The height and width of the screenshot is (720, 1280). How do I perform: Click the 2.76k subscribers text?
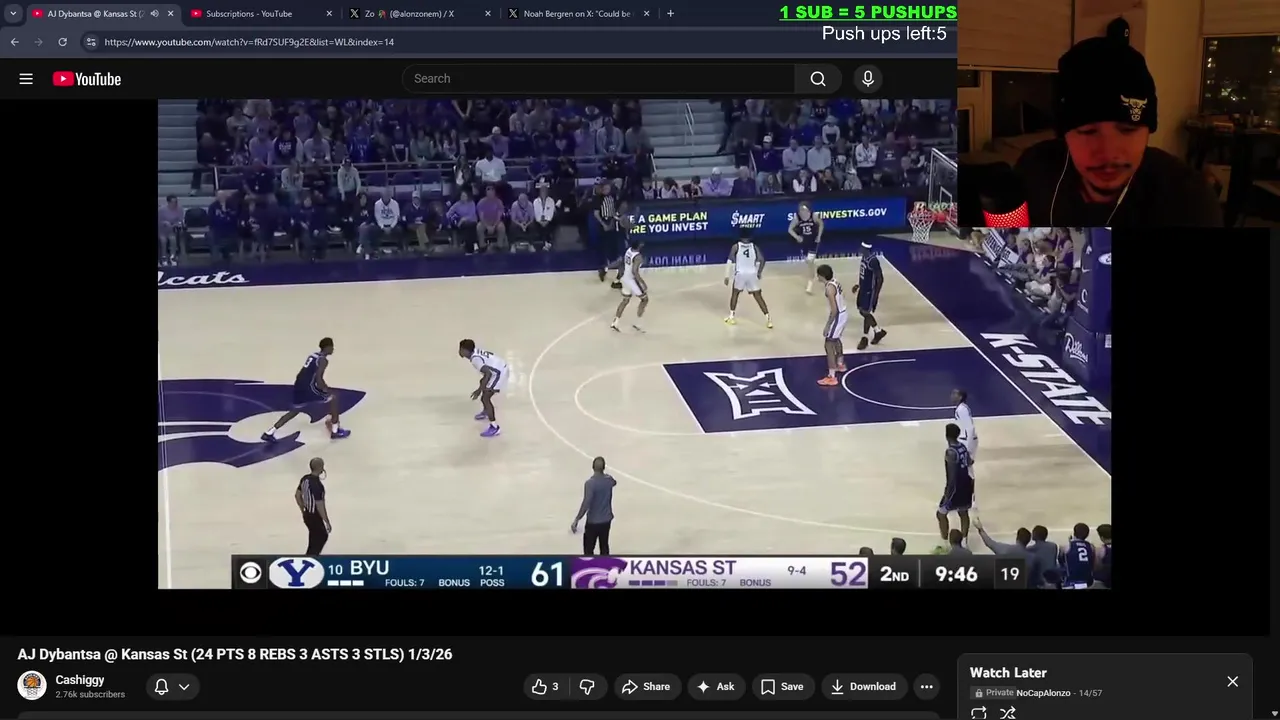90,695
